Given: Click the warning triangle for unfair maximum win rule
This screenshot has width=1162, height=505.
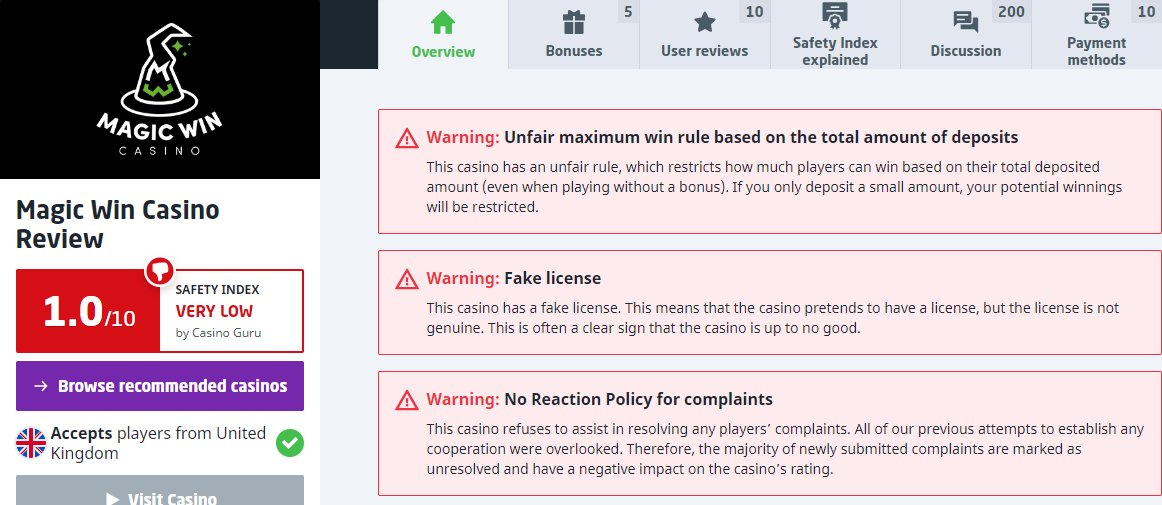Looking at the screenshot, I should [x=407, y=138].
